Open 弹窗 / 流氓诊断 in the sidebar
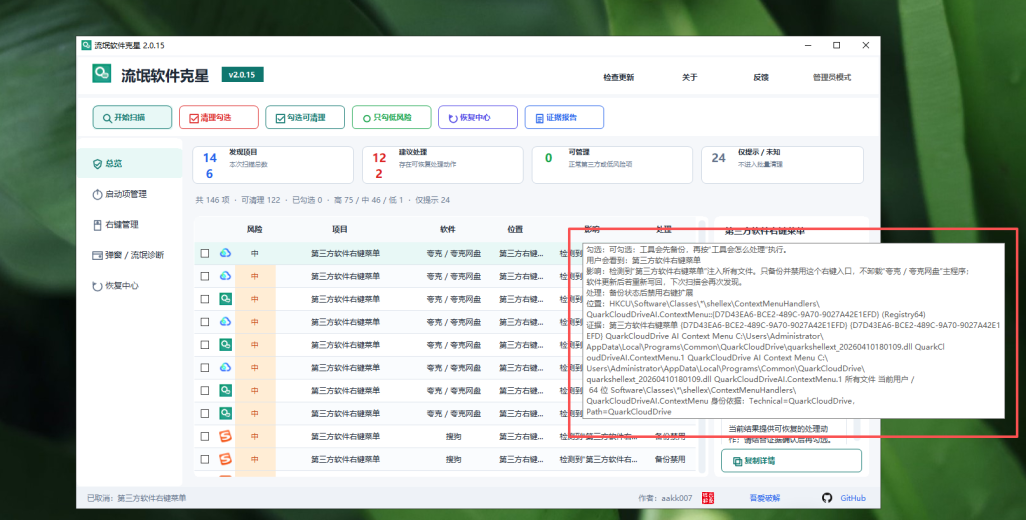The height and width of the screenshot is (520, 1026). click(130, 255)
